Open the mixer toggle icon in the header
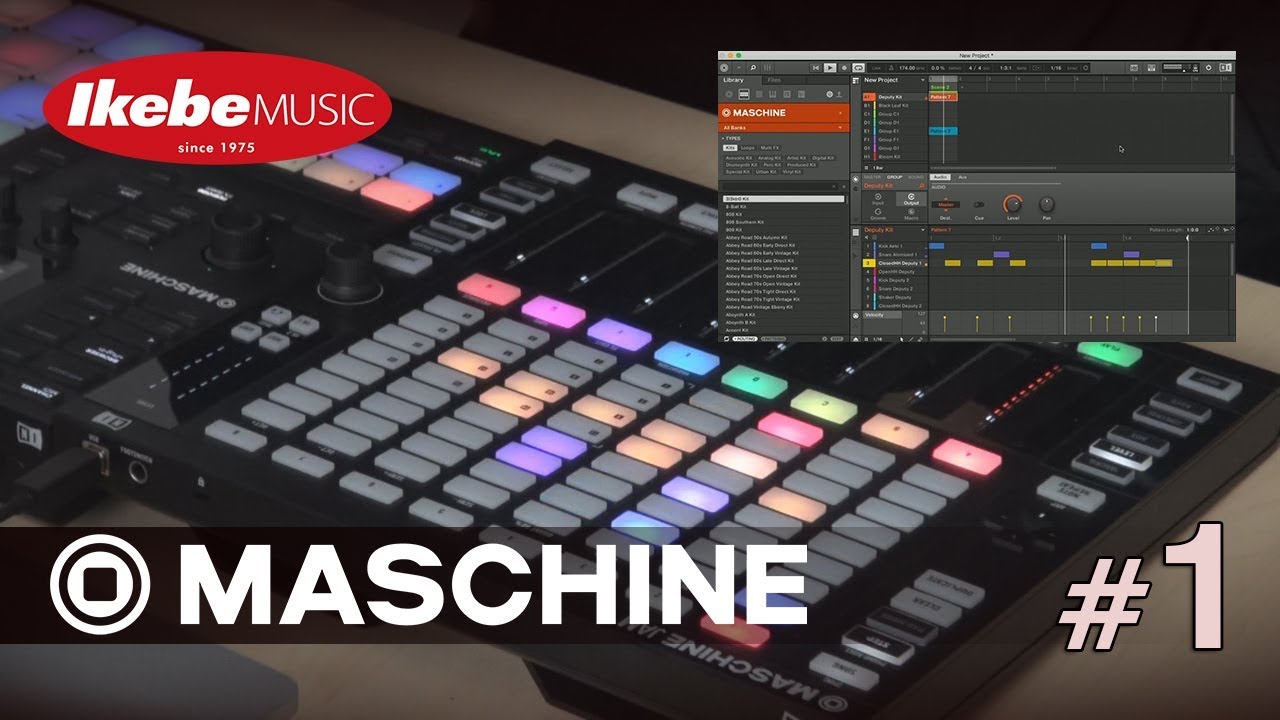1280x720 pixels. pos(767,68)
